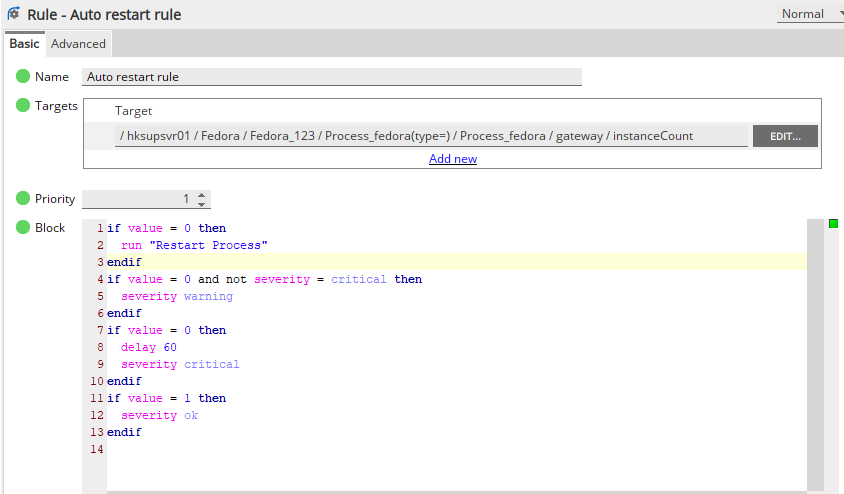Click the endif on line 10
The image size is (844, 494).
[124, 381]
